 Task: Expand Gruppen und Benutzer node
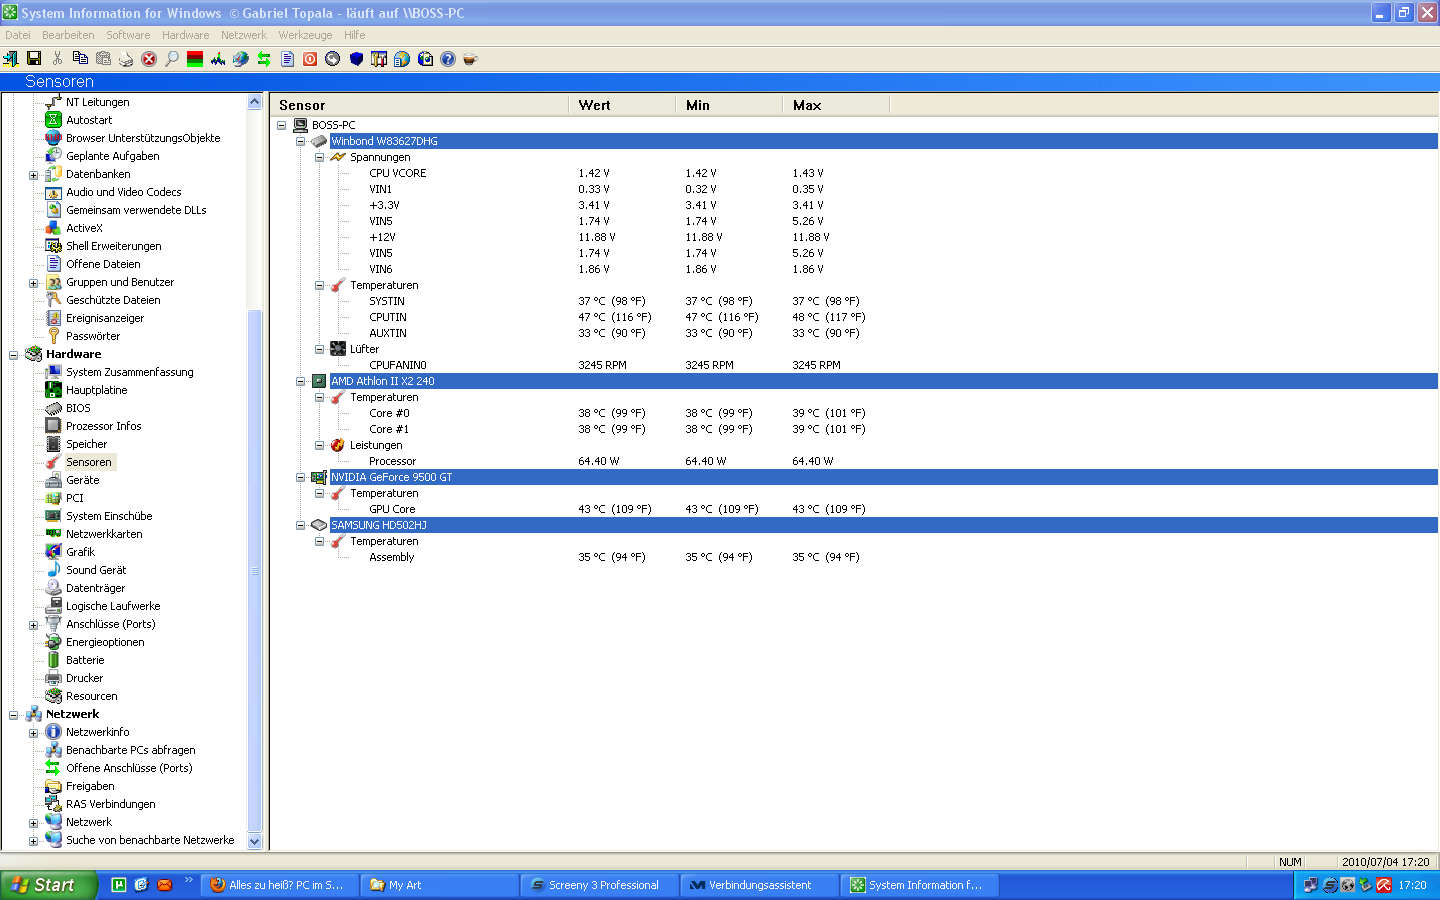[33, 282]
